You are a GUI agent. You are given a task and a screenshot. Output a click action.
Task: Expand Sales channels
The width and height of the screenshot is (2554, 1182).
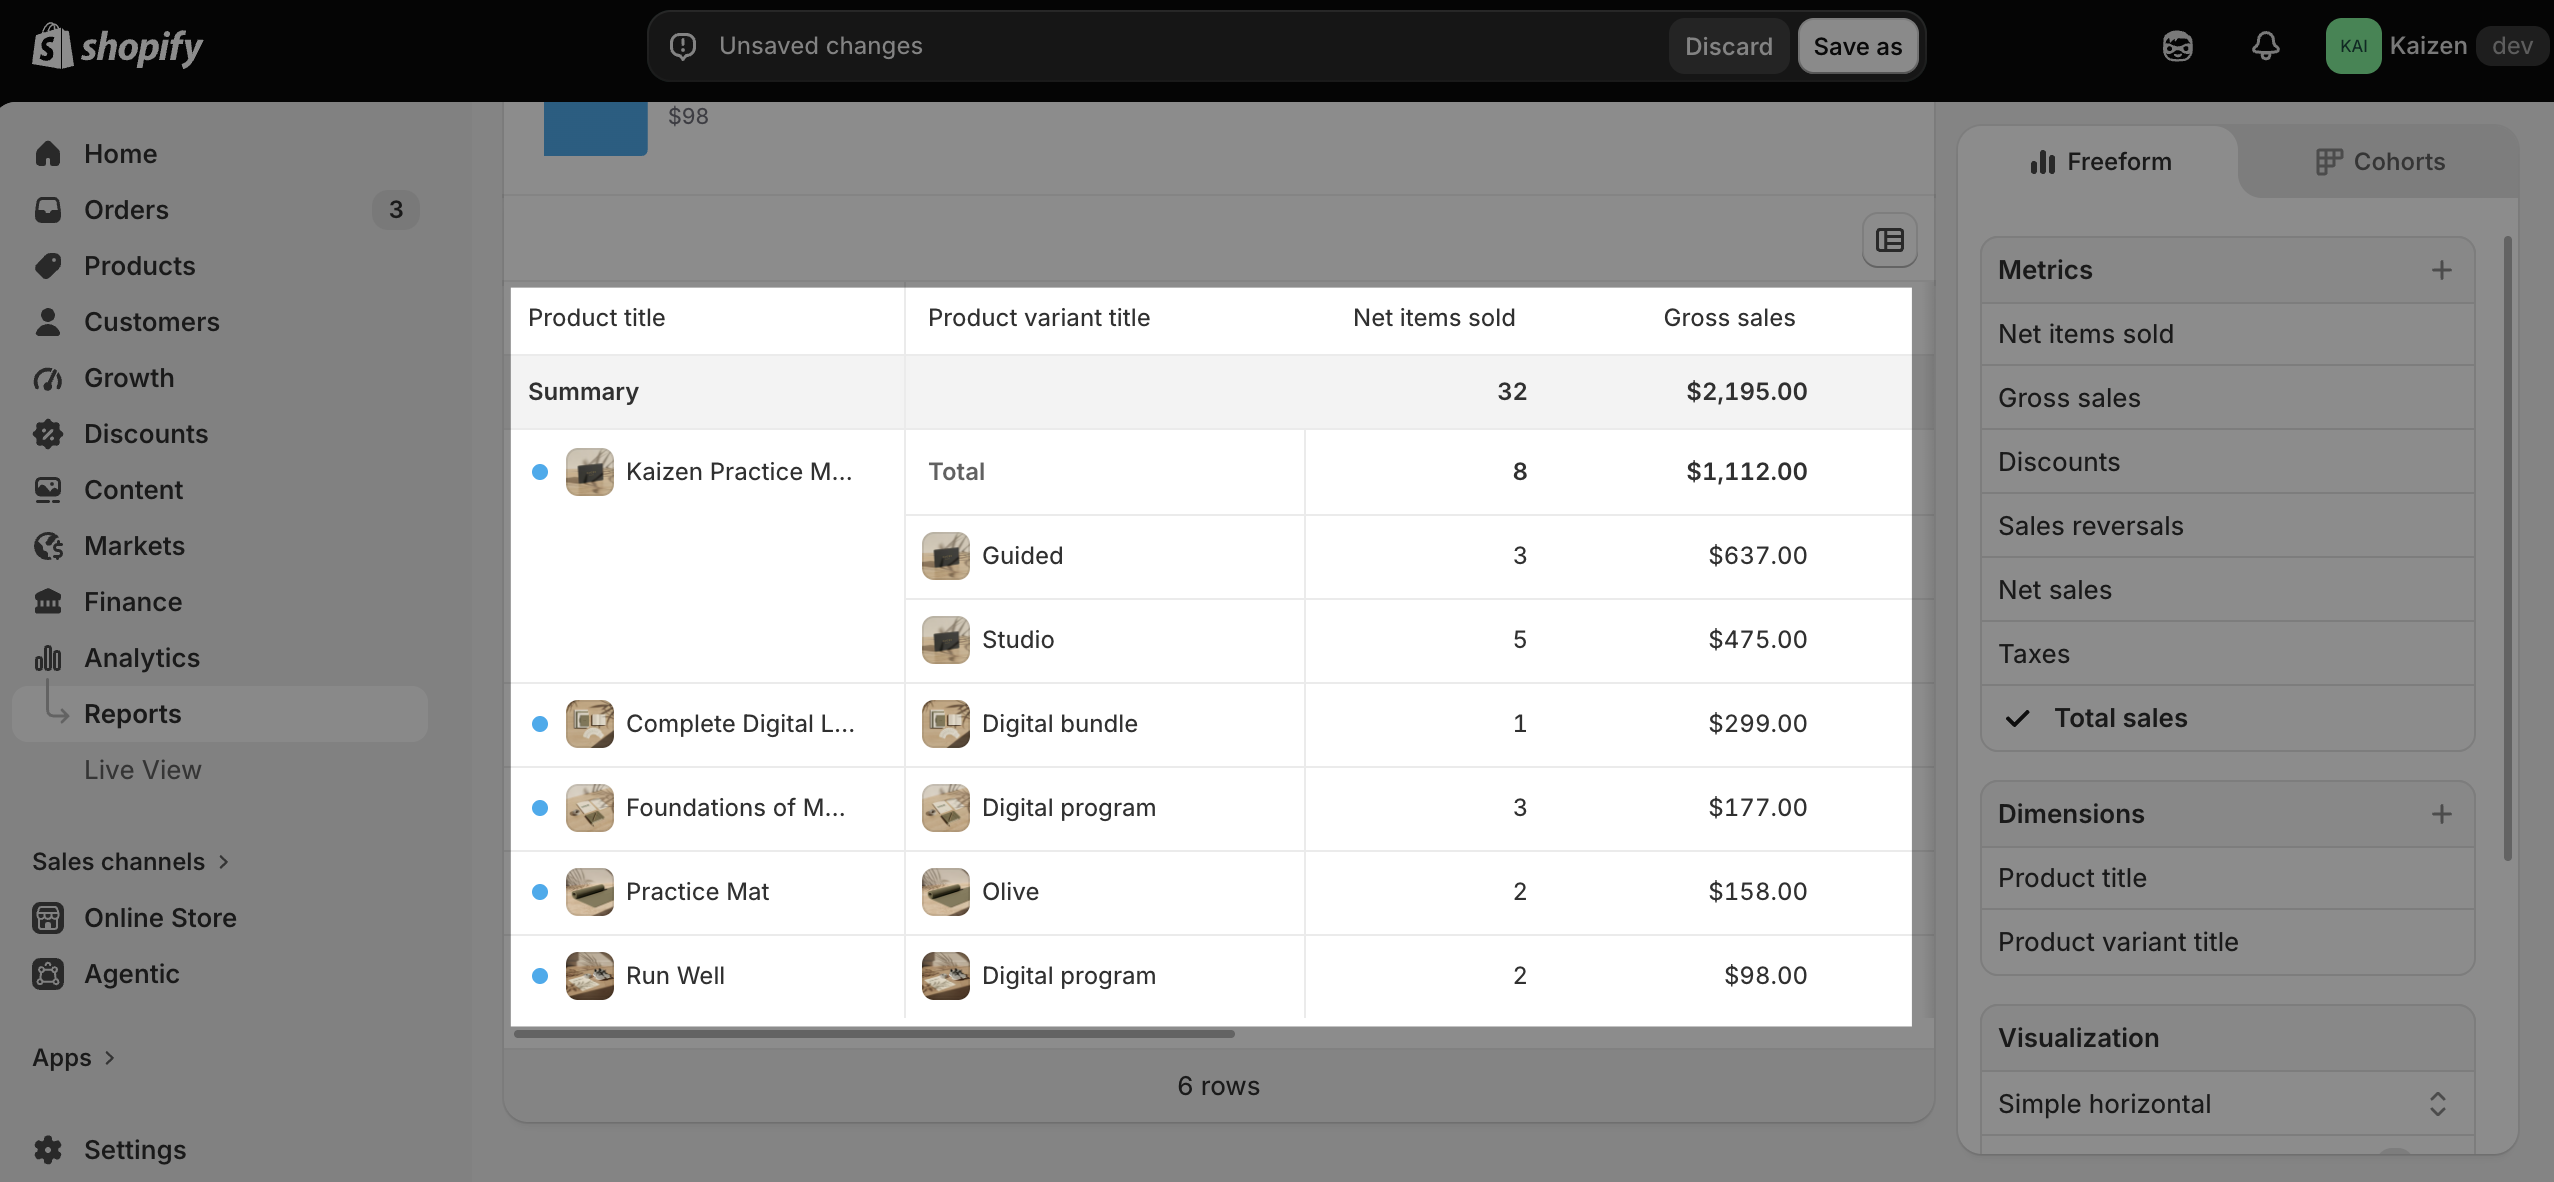point(130,862)
